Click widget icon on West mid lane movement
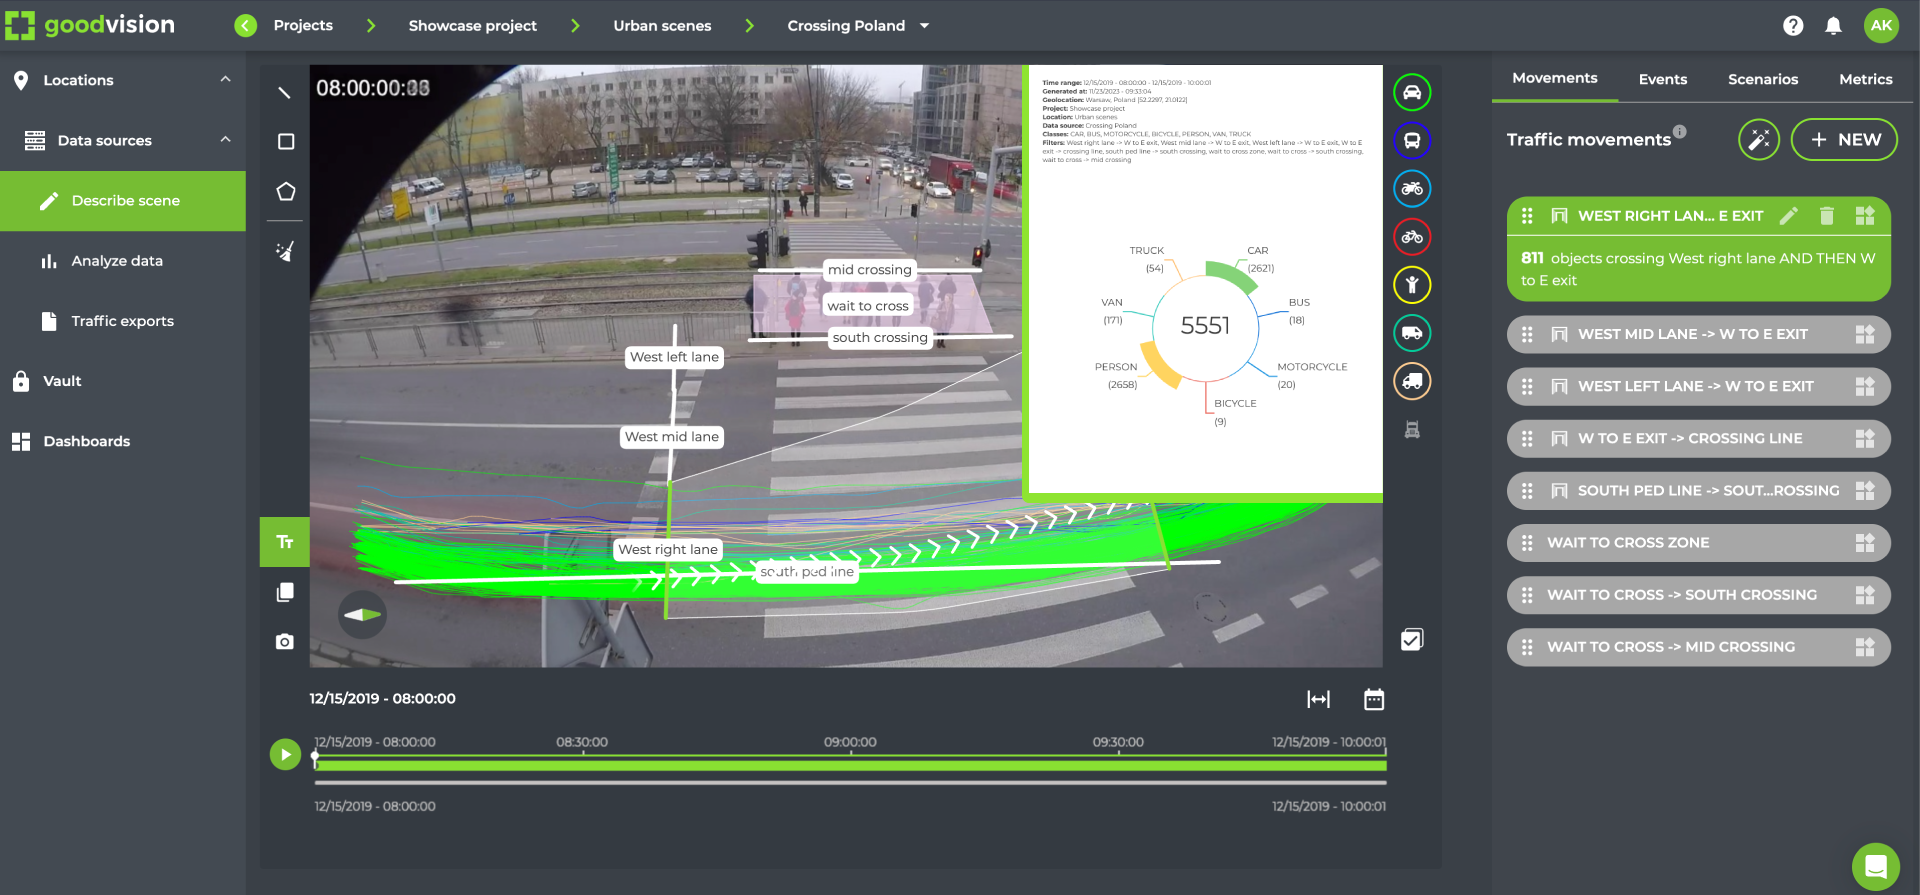The height and width of the screenshot is (895, 1920). point(1865,334)
